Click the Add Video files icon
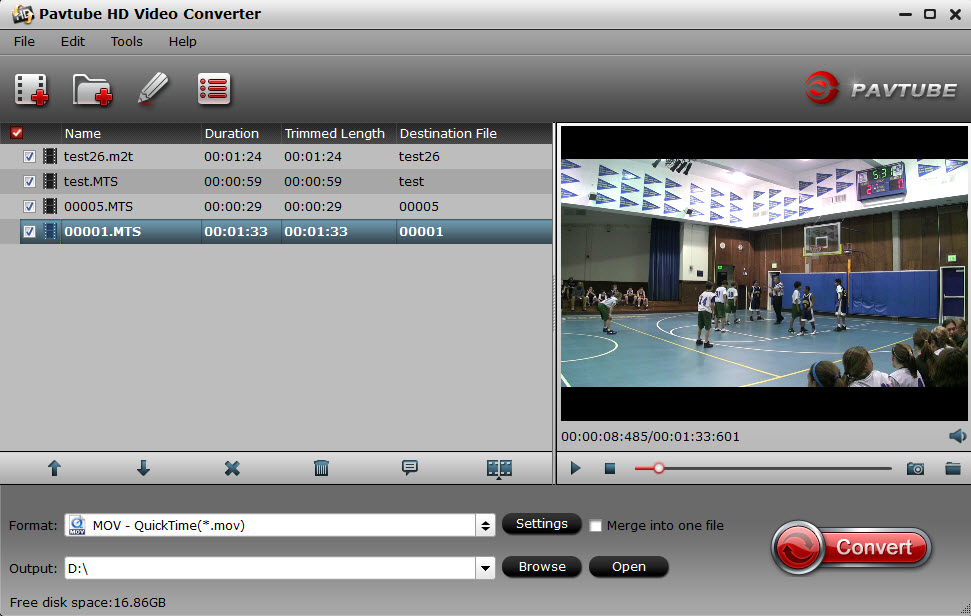The image size is (971, 616). [x=32, y=89]
